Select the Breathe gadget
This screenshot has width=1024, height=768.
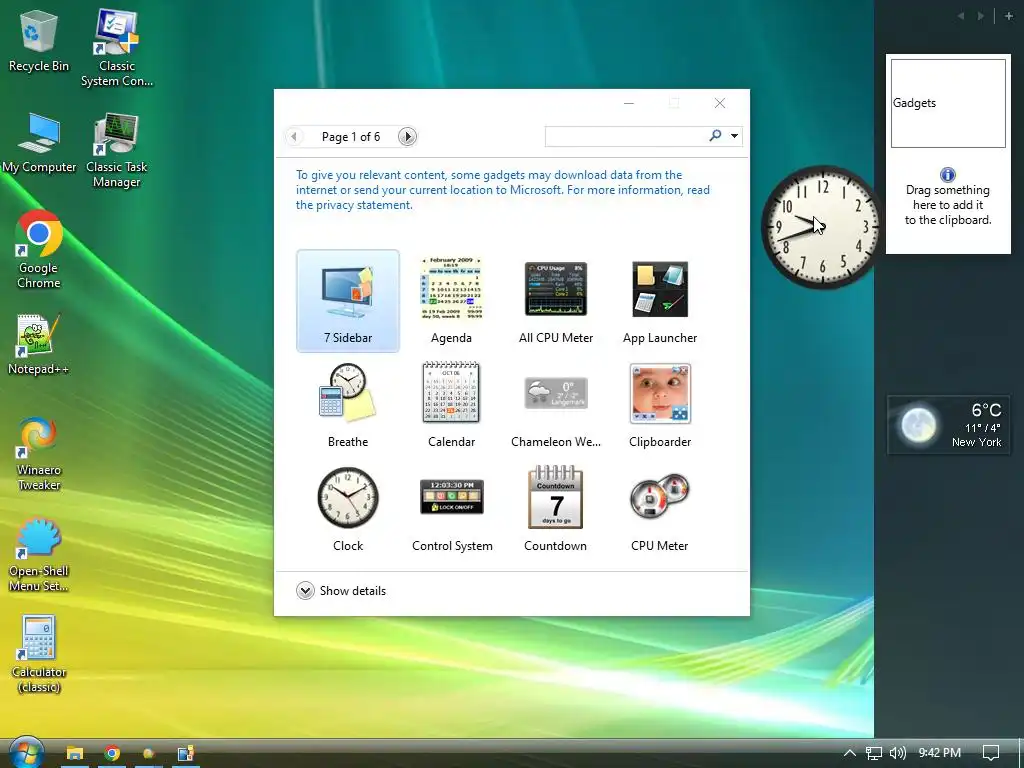coord(347,405)
